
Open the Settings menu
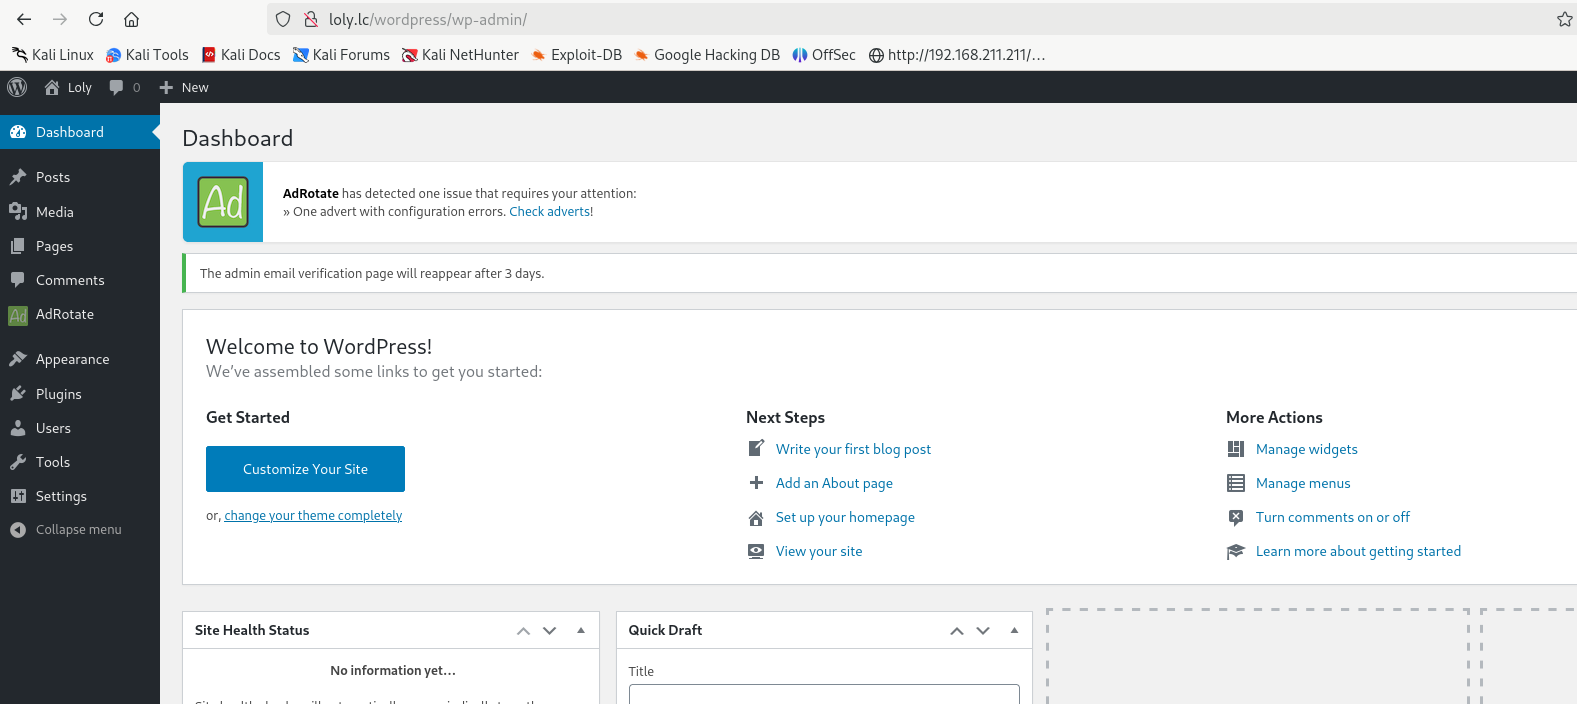80,496
